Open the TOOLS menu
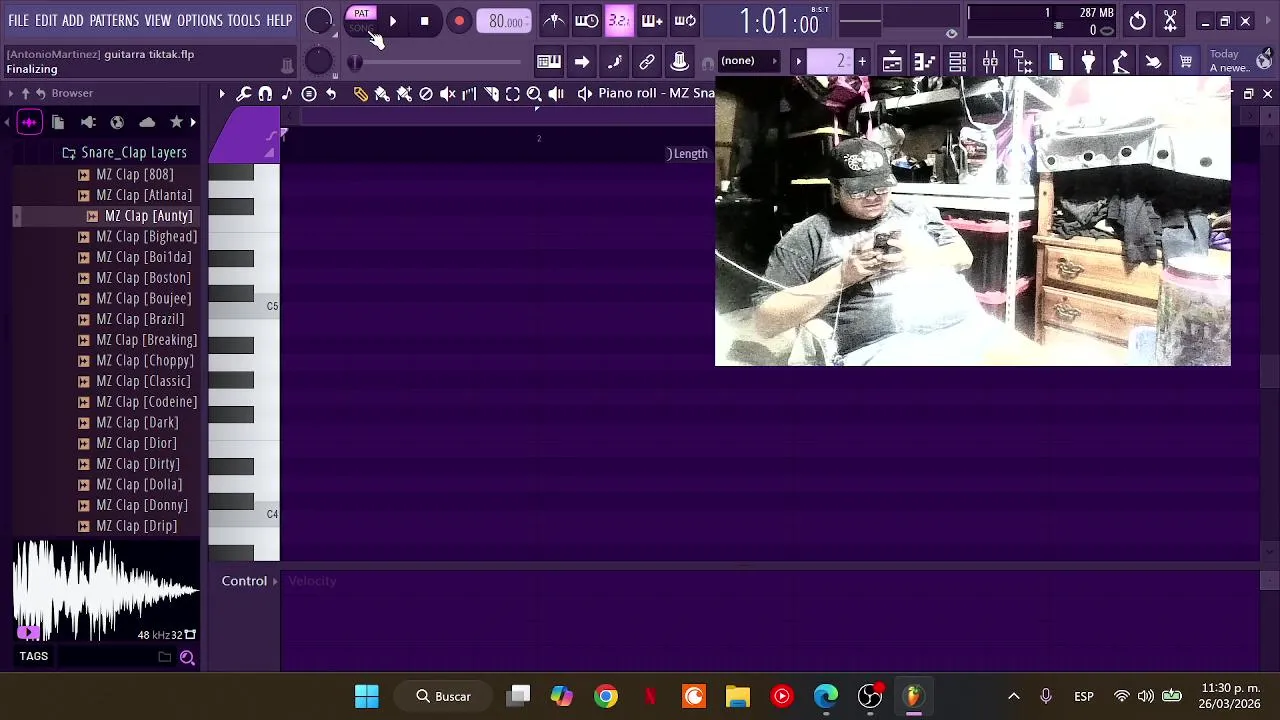Image resolution: width=1280 pixels, height=720 pixels. [x=244, y=20]
